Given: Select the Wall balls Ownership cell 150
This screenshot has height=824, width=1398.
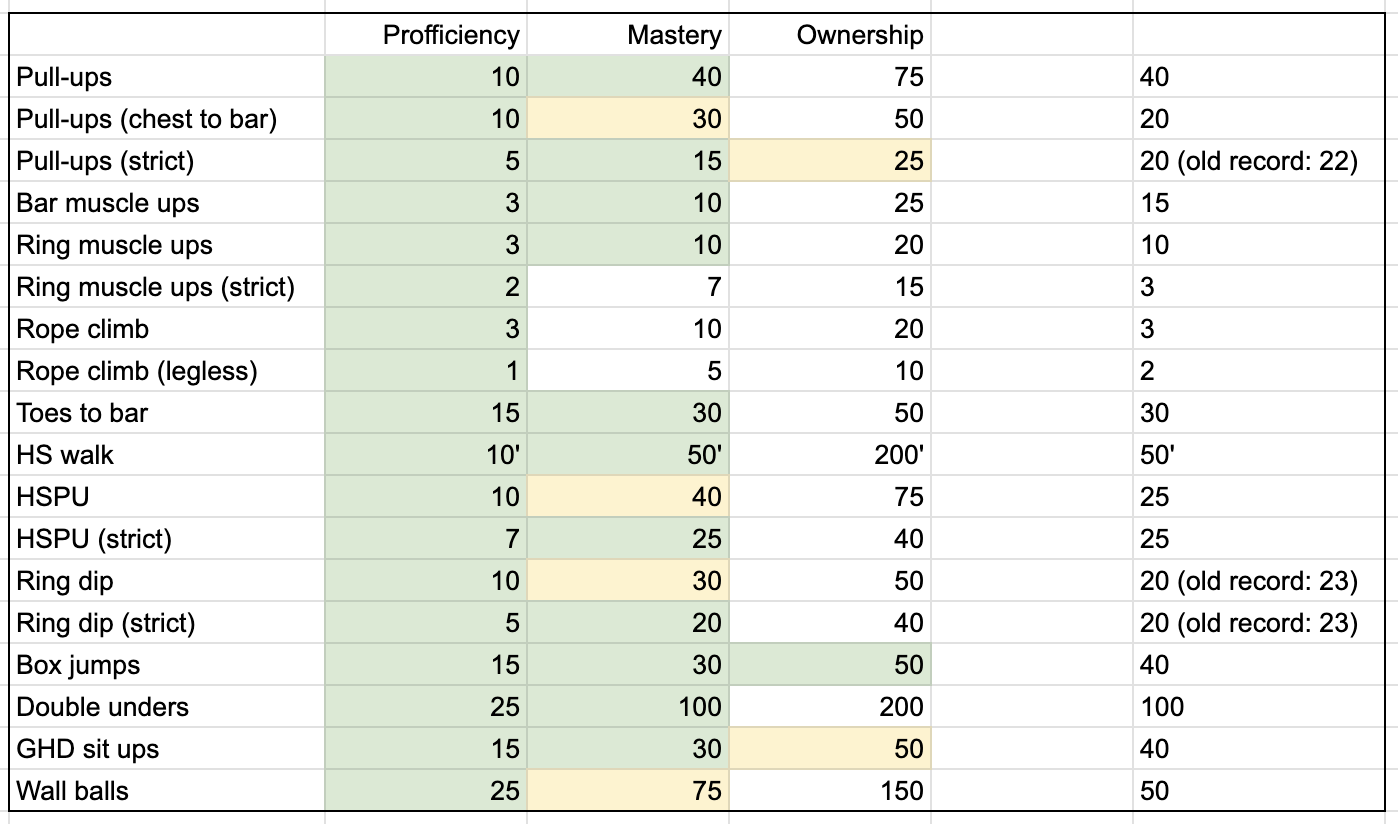Looking at the screenshot, I should click(902, 791).
